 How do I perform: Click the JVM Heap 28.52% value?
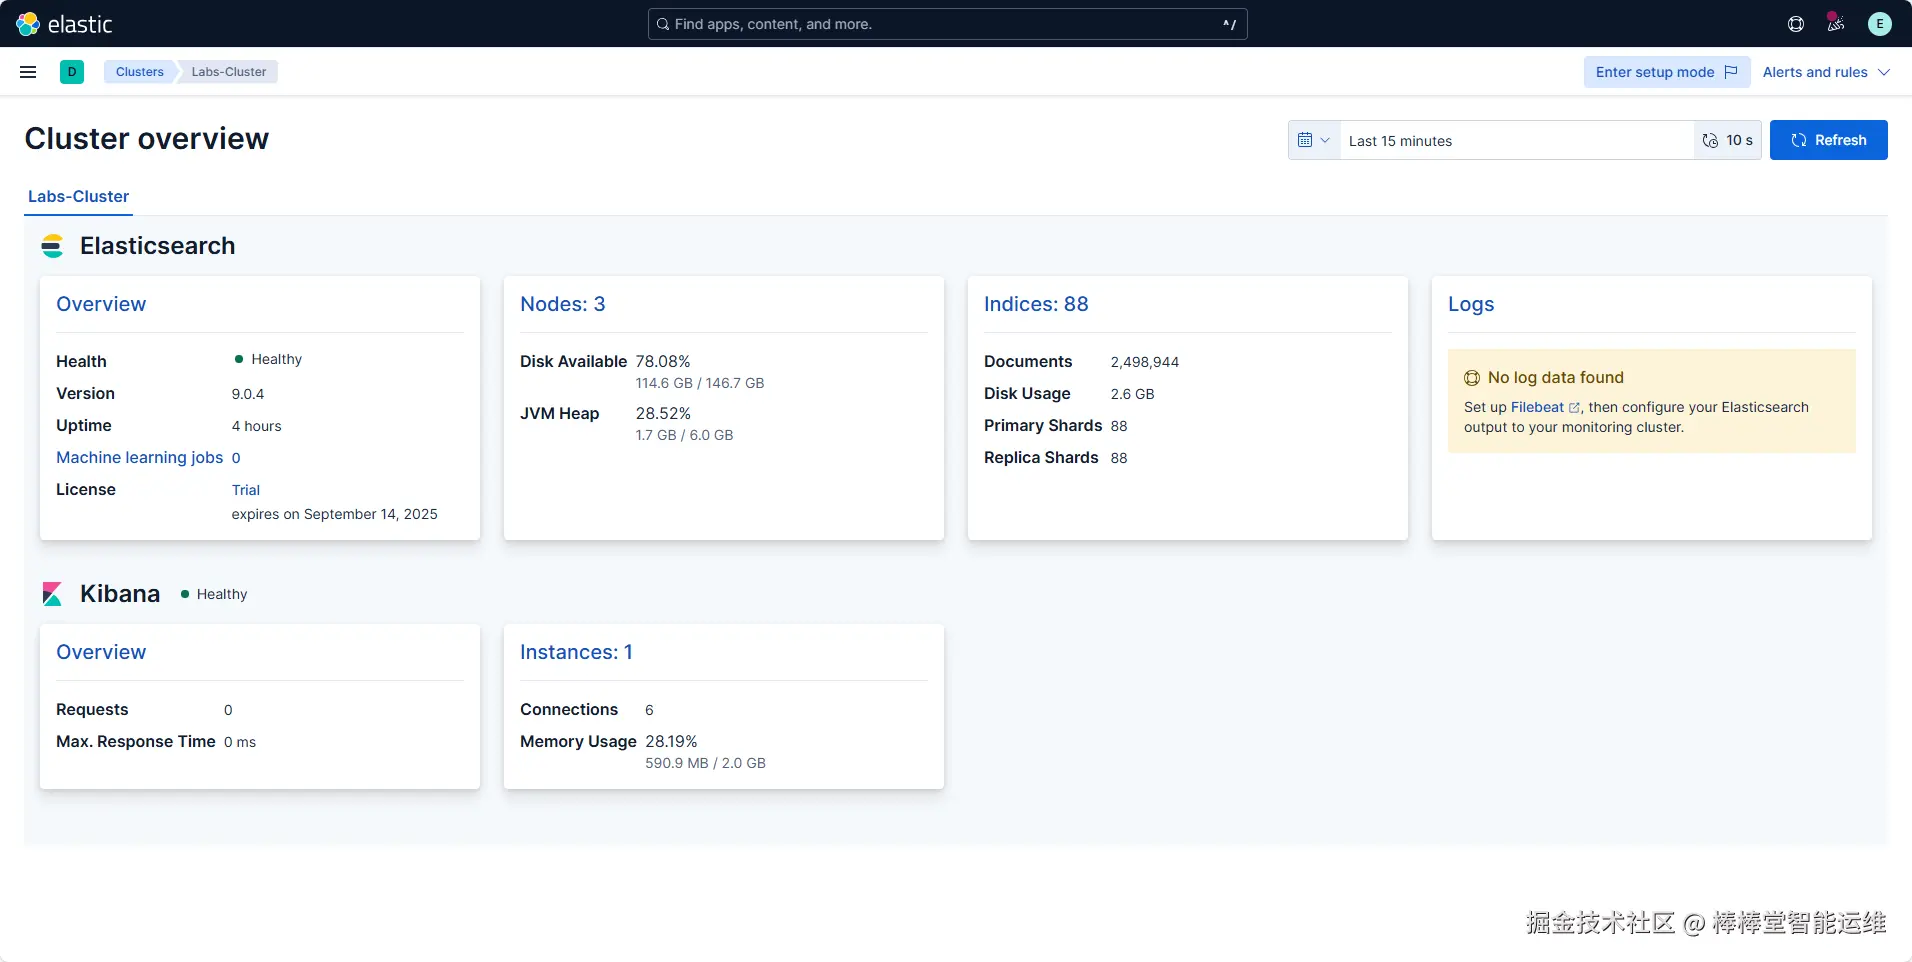(663, 414)
